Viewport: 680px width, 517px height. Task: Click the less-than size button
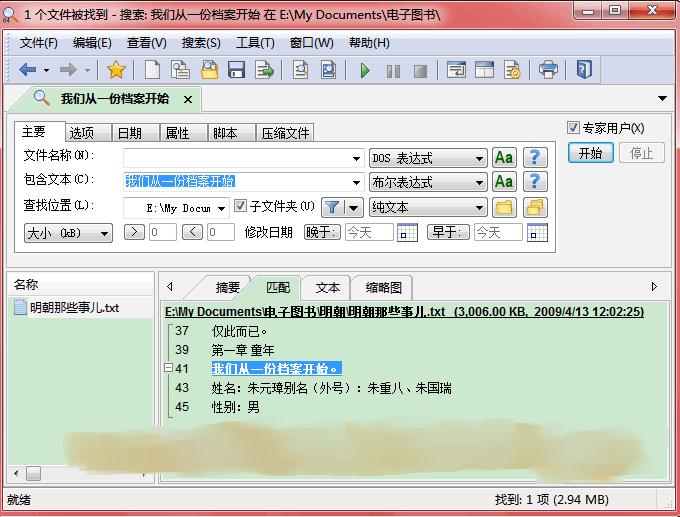point(192,232)
